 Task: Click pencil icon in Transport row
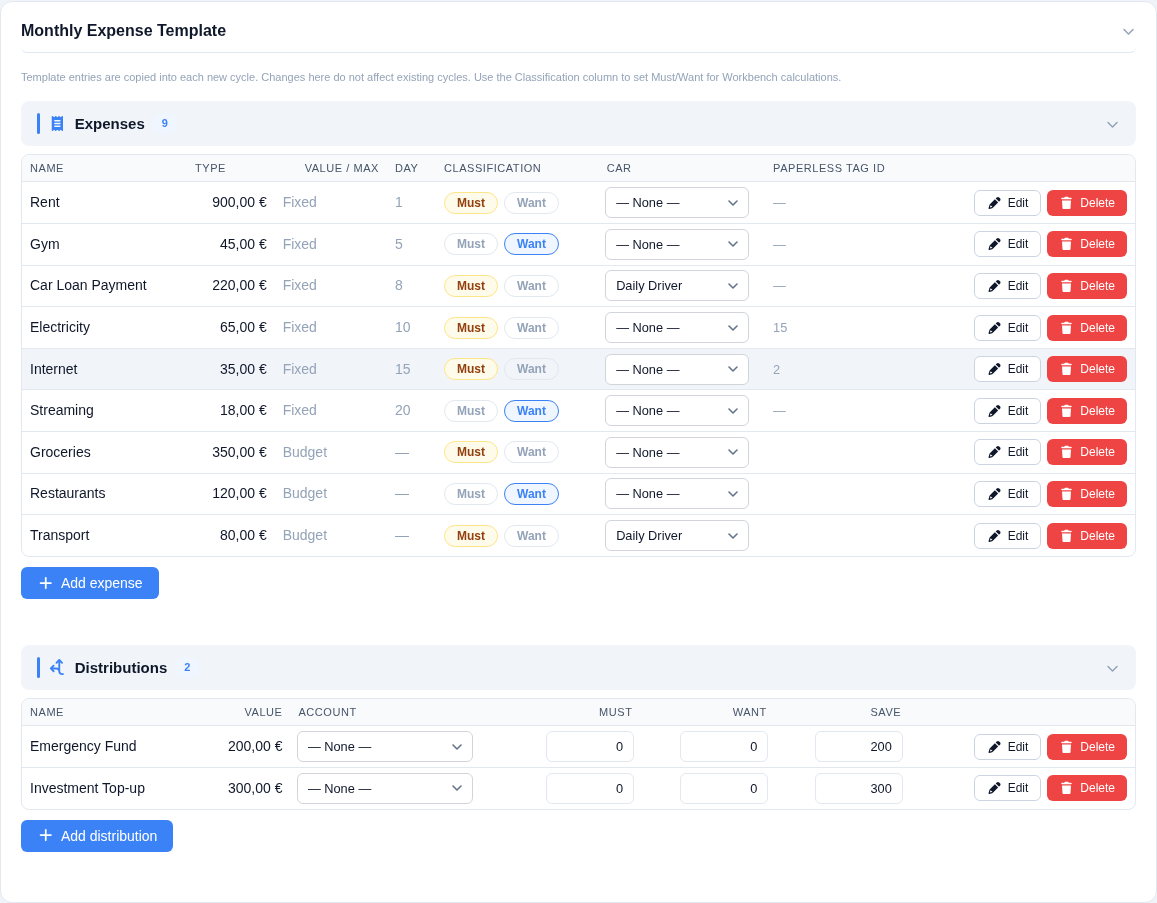click(995, 536)
